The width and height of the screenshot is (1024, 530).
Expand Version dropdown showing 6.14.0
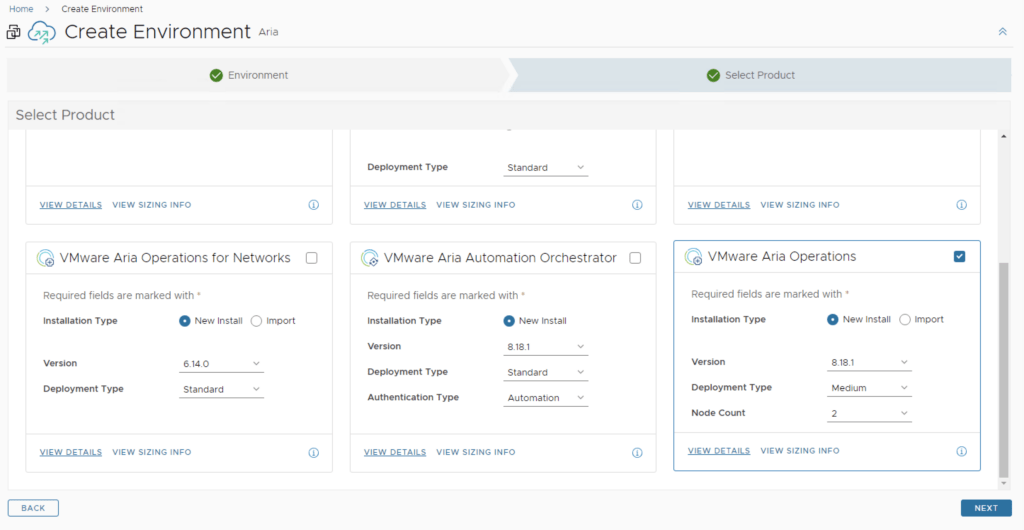tap(221, 364)
